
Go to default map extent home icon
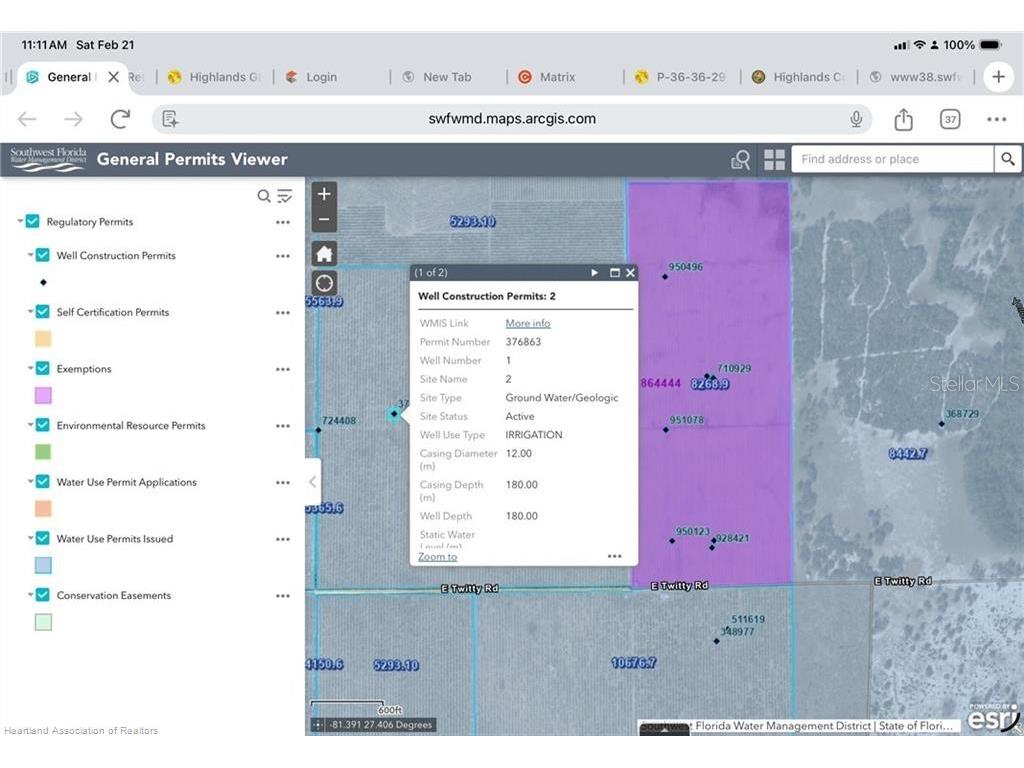point(324,253)
